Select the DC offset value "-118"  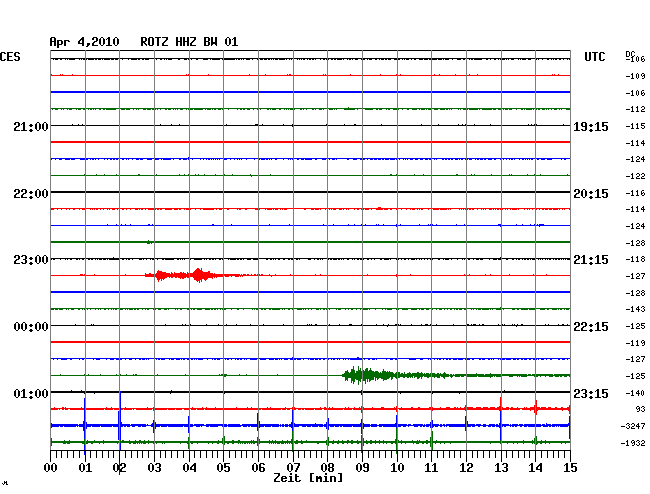click(x=635, y=259)
